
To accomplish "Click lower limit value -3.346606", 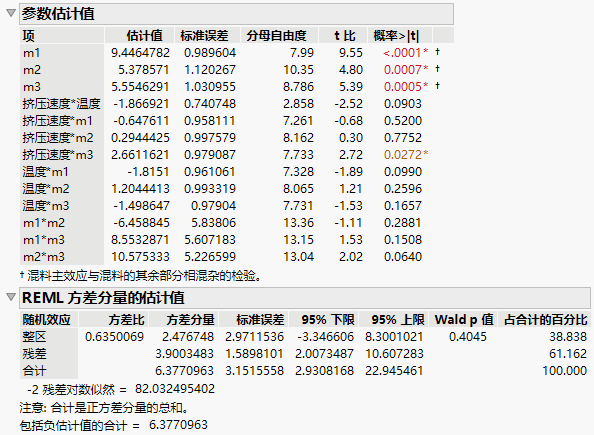I will (325, 337).
